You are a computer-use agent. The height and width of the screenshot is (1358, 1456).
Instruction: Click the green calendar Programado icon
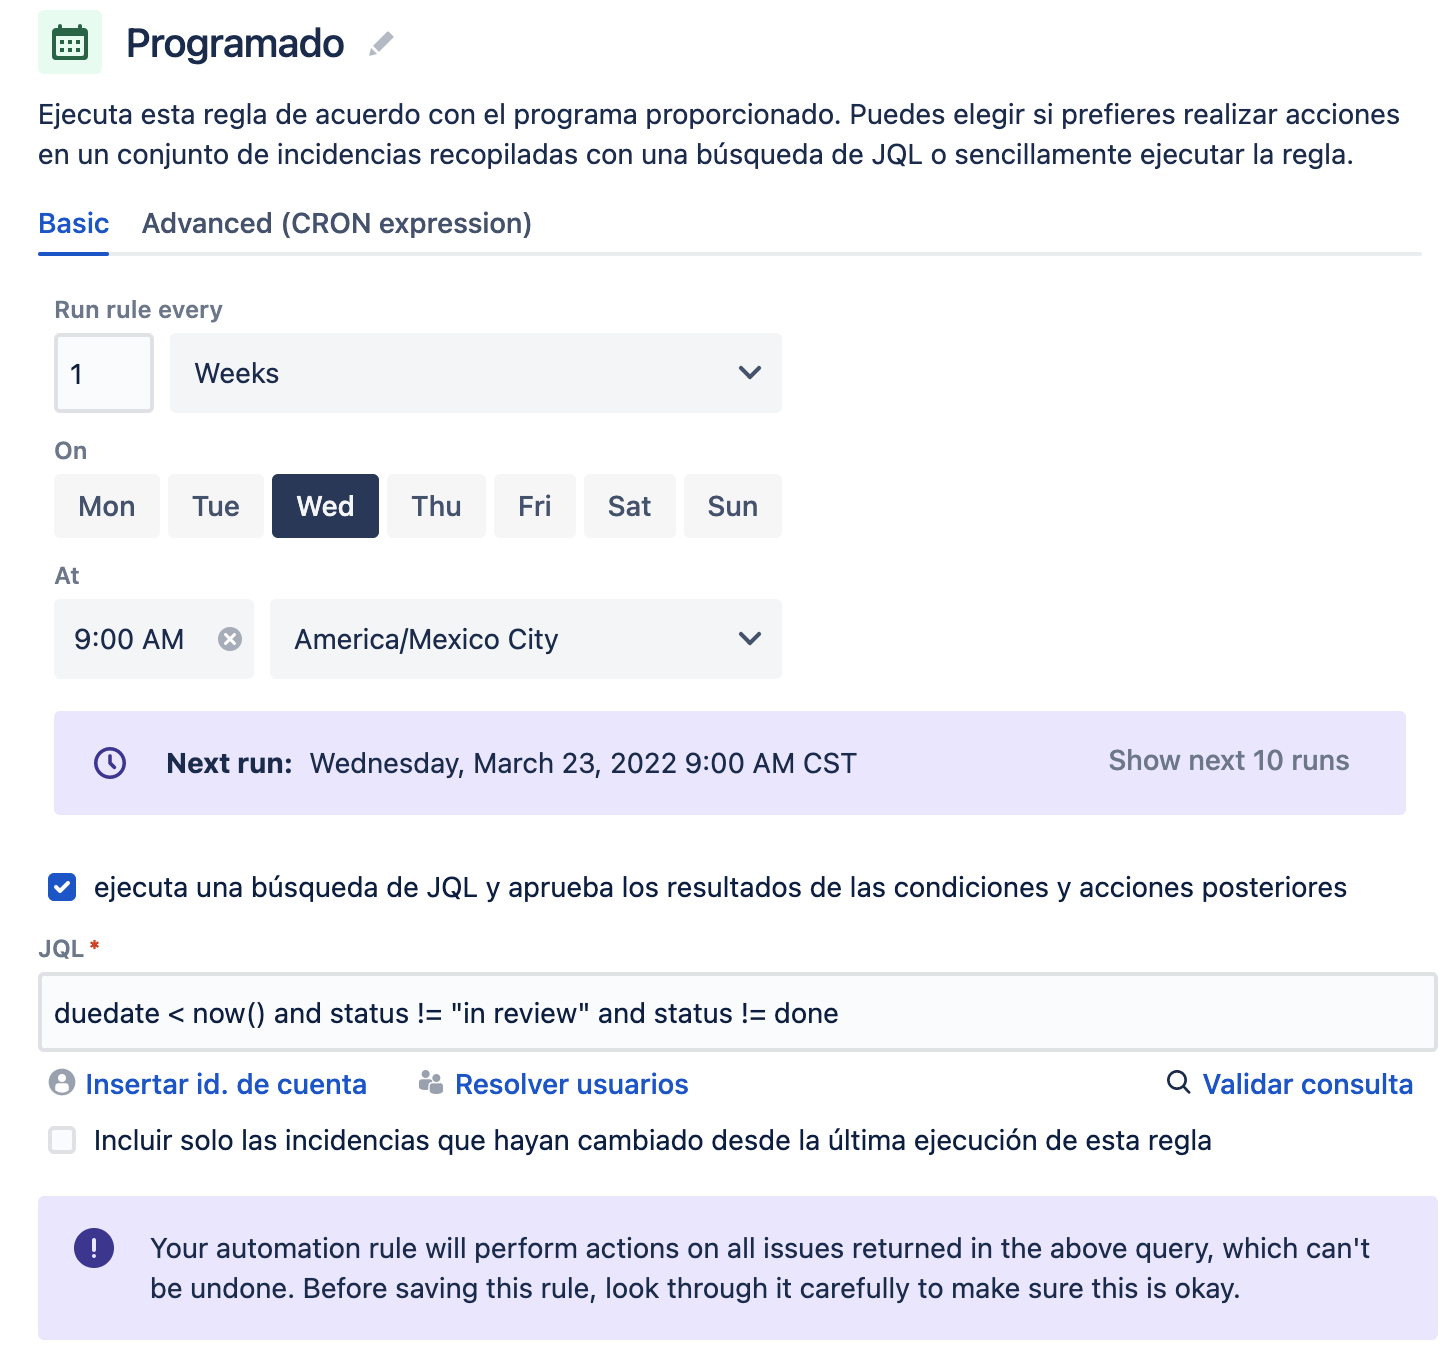tap(70, 43)
